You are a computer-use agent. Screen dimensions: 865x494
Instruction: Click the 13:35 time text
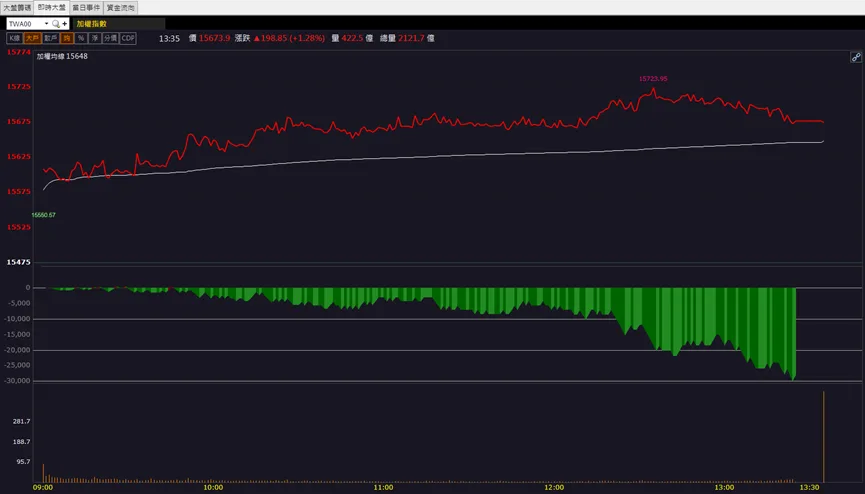(x=169, y=39)
